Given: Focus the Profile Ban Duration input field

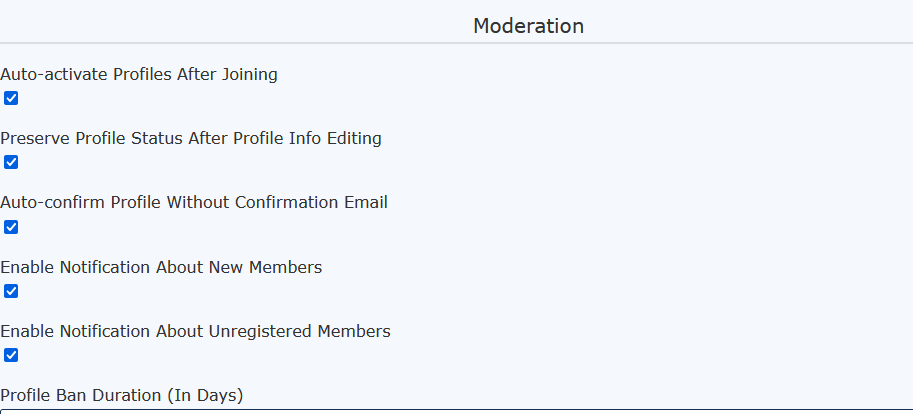Looking at the screenshot, I should pos(456,411).
